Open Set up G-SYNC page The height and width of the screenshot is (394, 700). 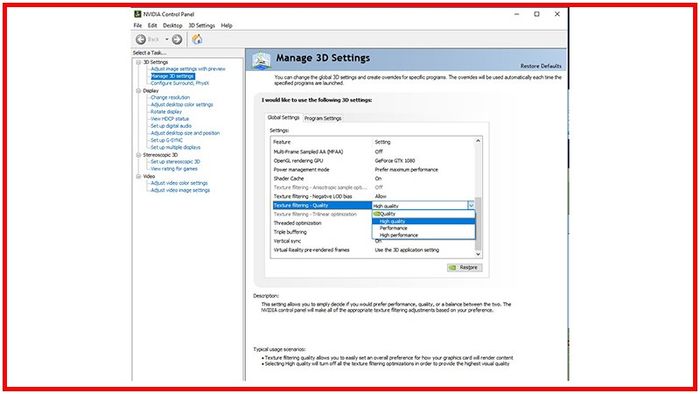[167, 141]
